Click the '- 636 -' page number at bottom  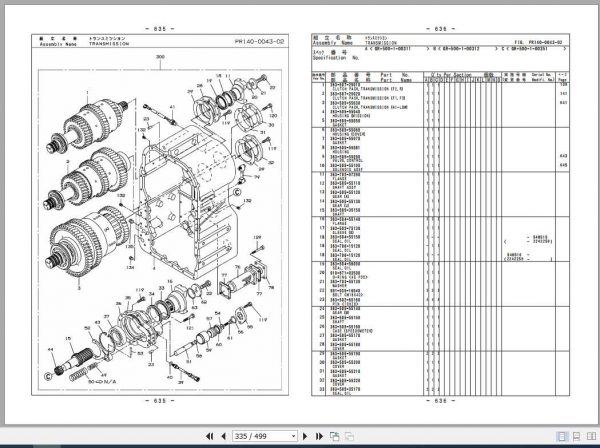[440, 401]
